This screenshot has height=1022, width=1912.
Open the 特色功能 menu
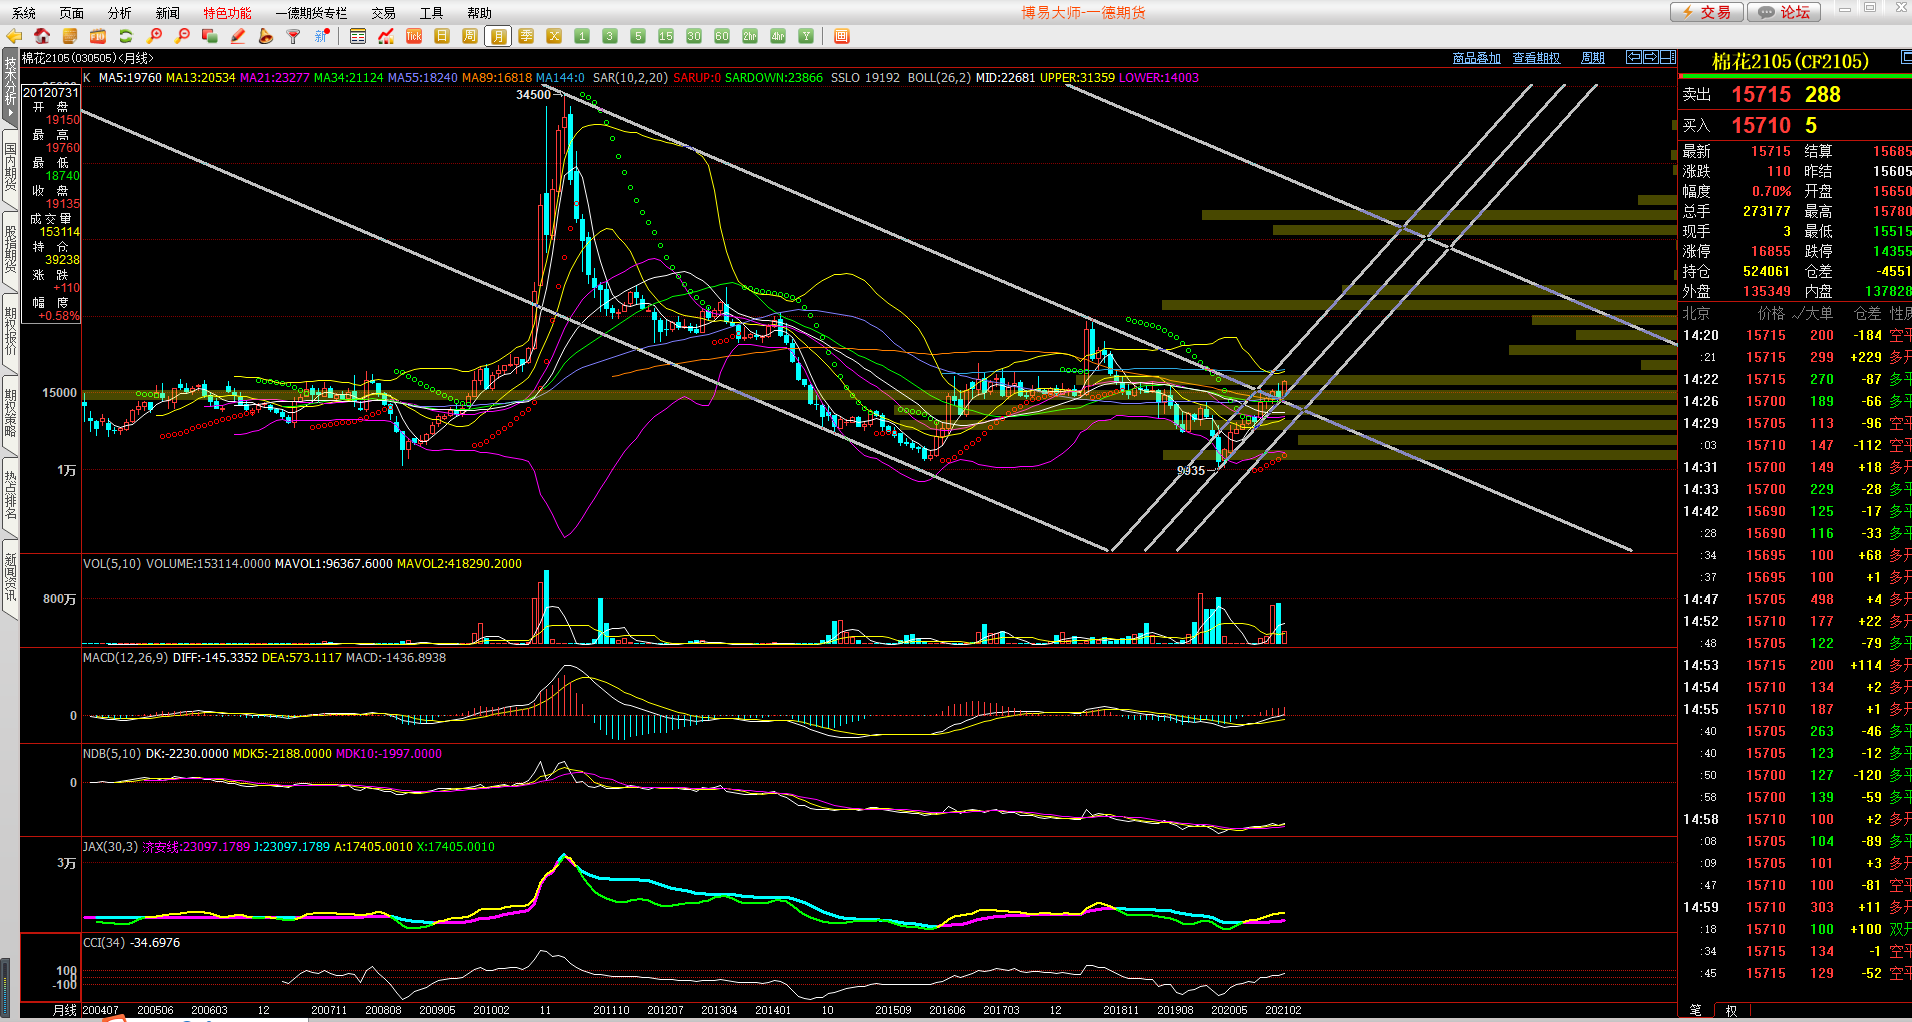coord(228,13)
